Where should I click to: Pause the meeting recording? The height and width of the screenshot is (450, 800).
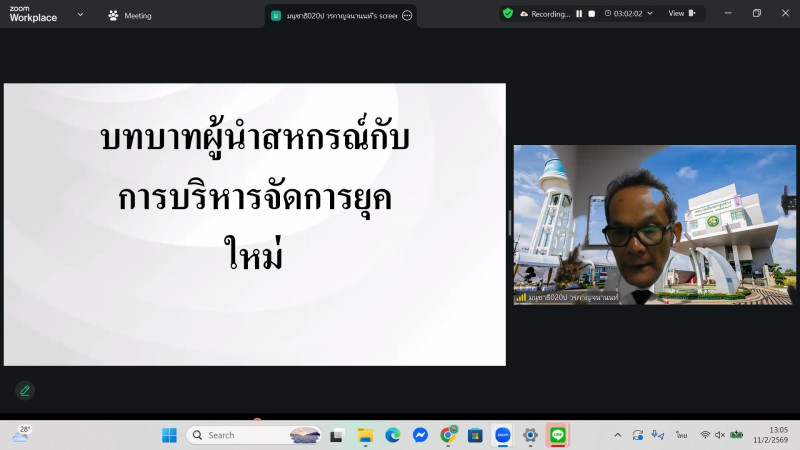click(x=579, y=14)
